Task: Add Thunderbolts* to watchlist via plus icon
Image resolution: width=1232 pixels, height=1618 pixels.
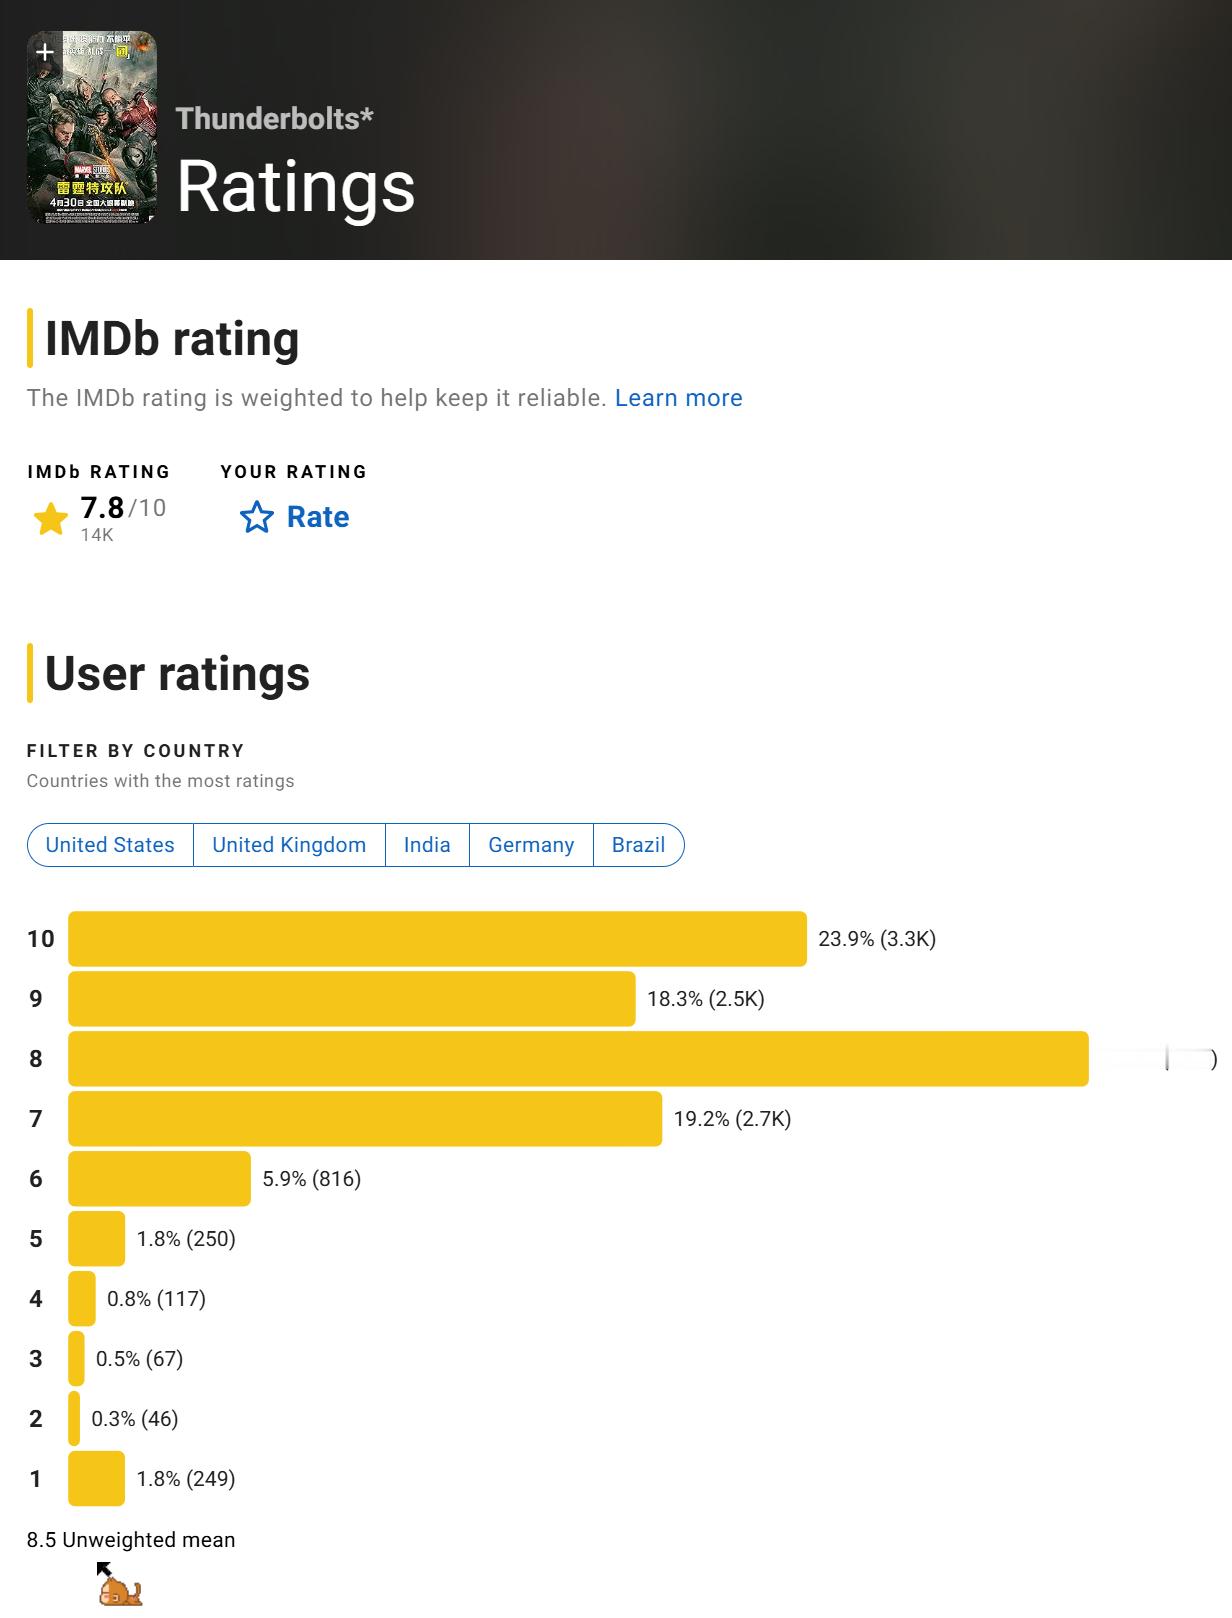Action: pos(45,52)
